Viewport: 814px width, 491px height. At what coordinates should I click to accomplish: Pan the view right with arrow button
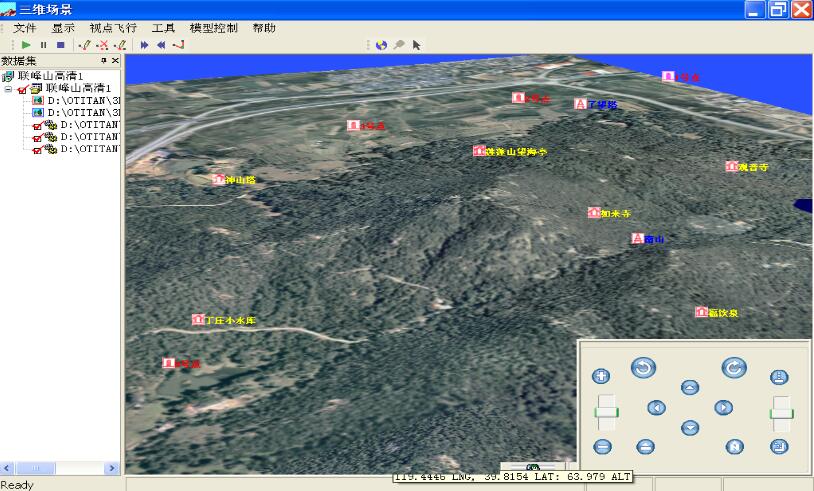722,407
